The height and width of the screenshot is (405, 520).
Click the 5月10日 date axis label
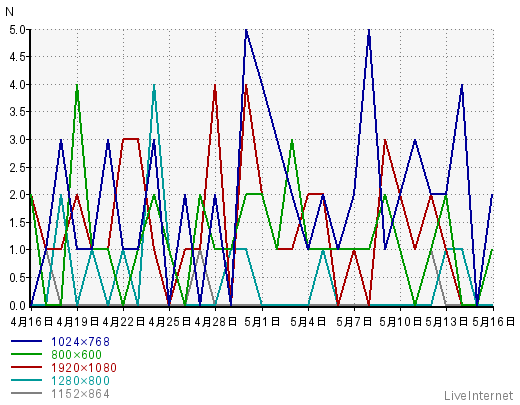click(x=400, y=322)
